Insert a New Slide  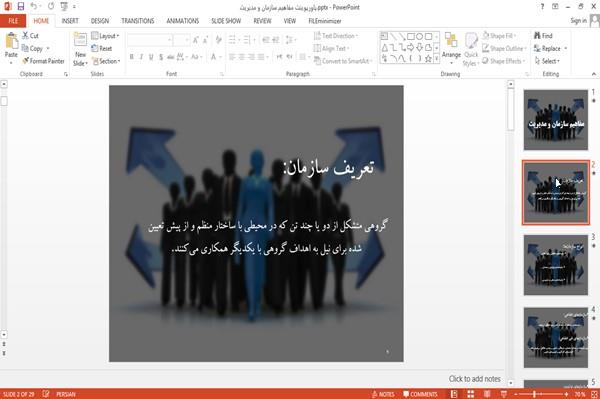80,49
